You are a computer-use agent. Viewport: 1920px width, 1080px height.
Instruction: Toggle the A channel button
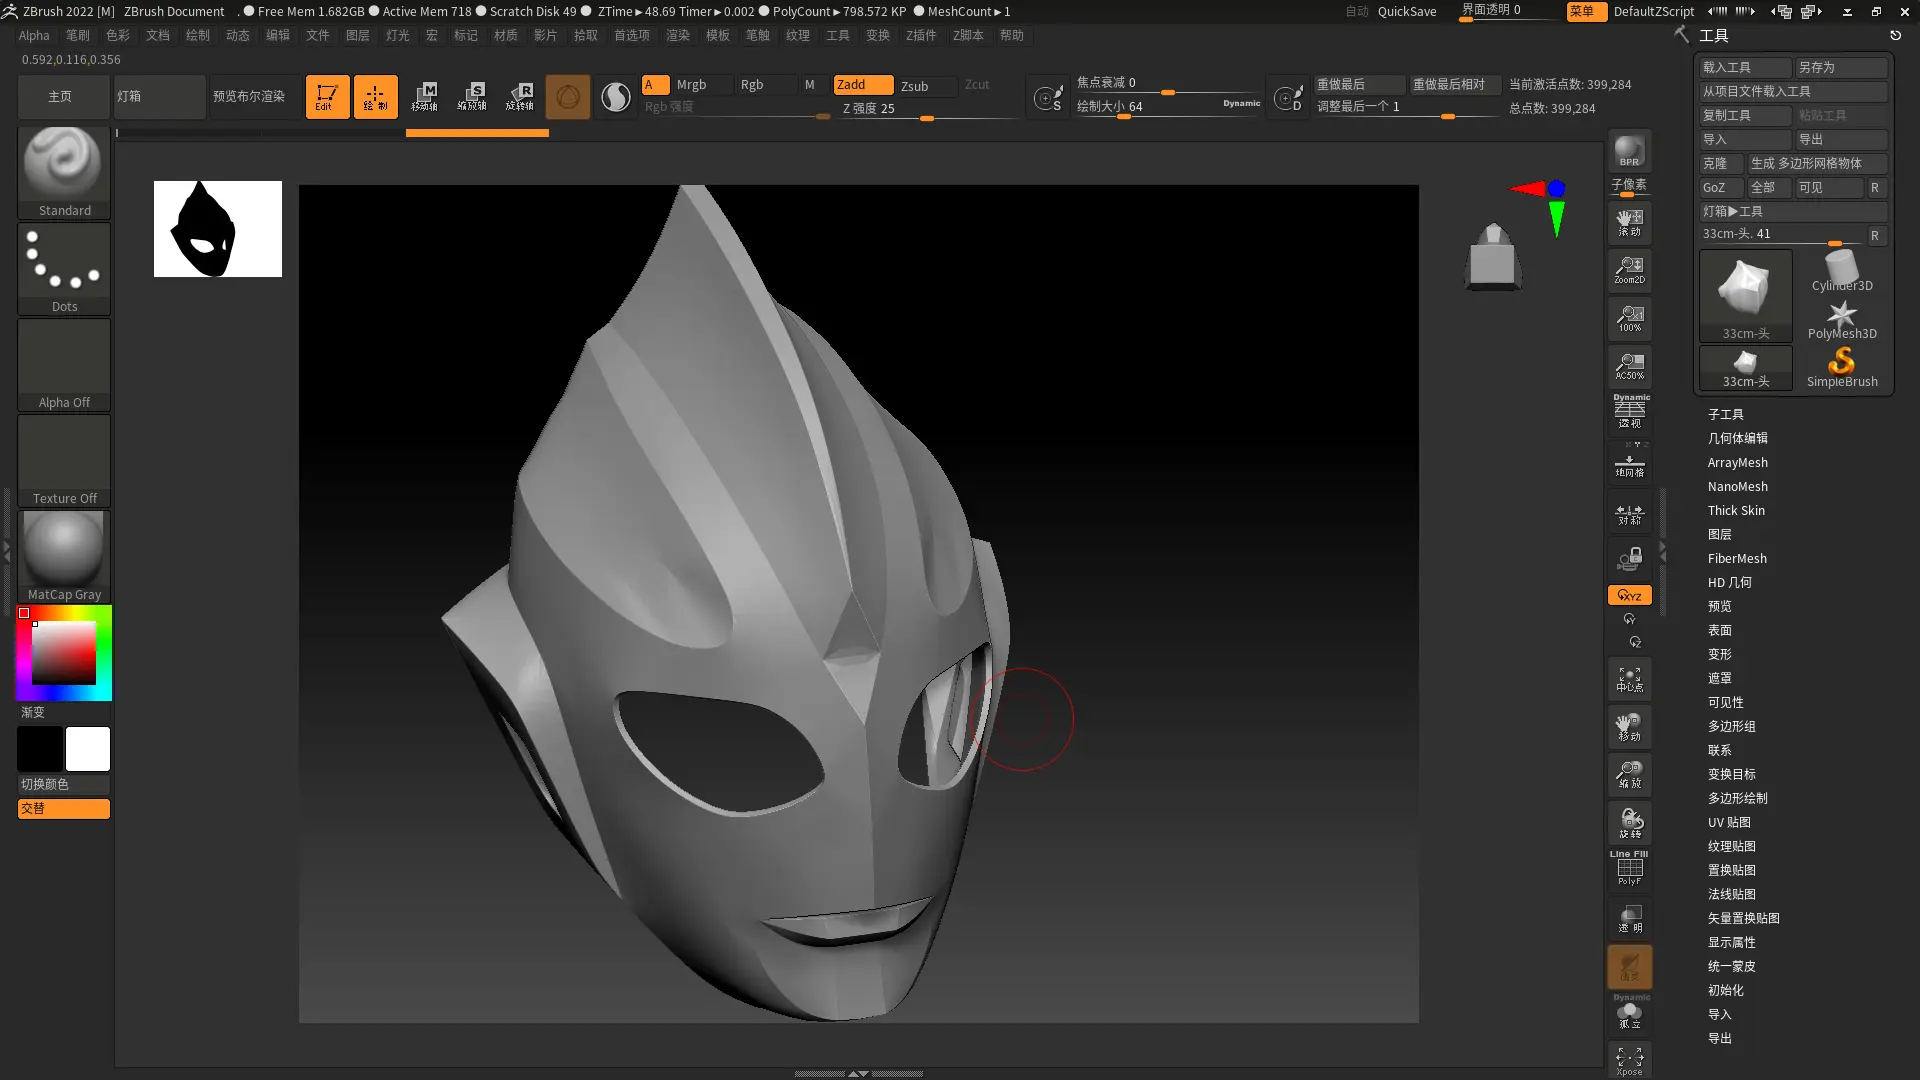point(655,85)
